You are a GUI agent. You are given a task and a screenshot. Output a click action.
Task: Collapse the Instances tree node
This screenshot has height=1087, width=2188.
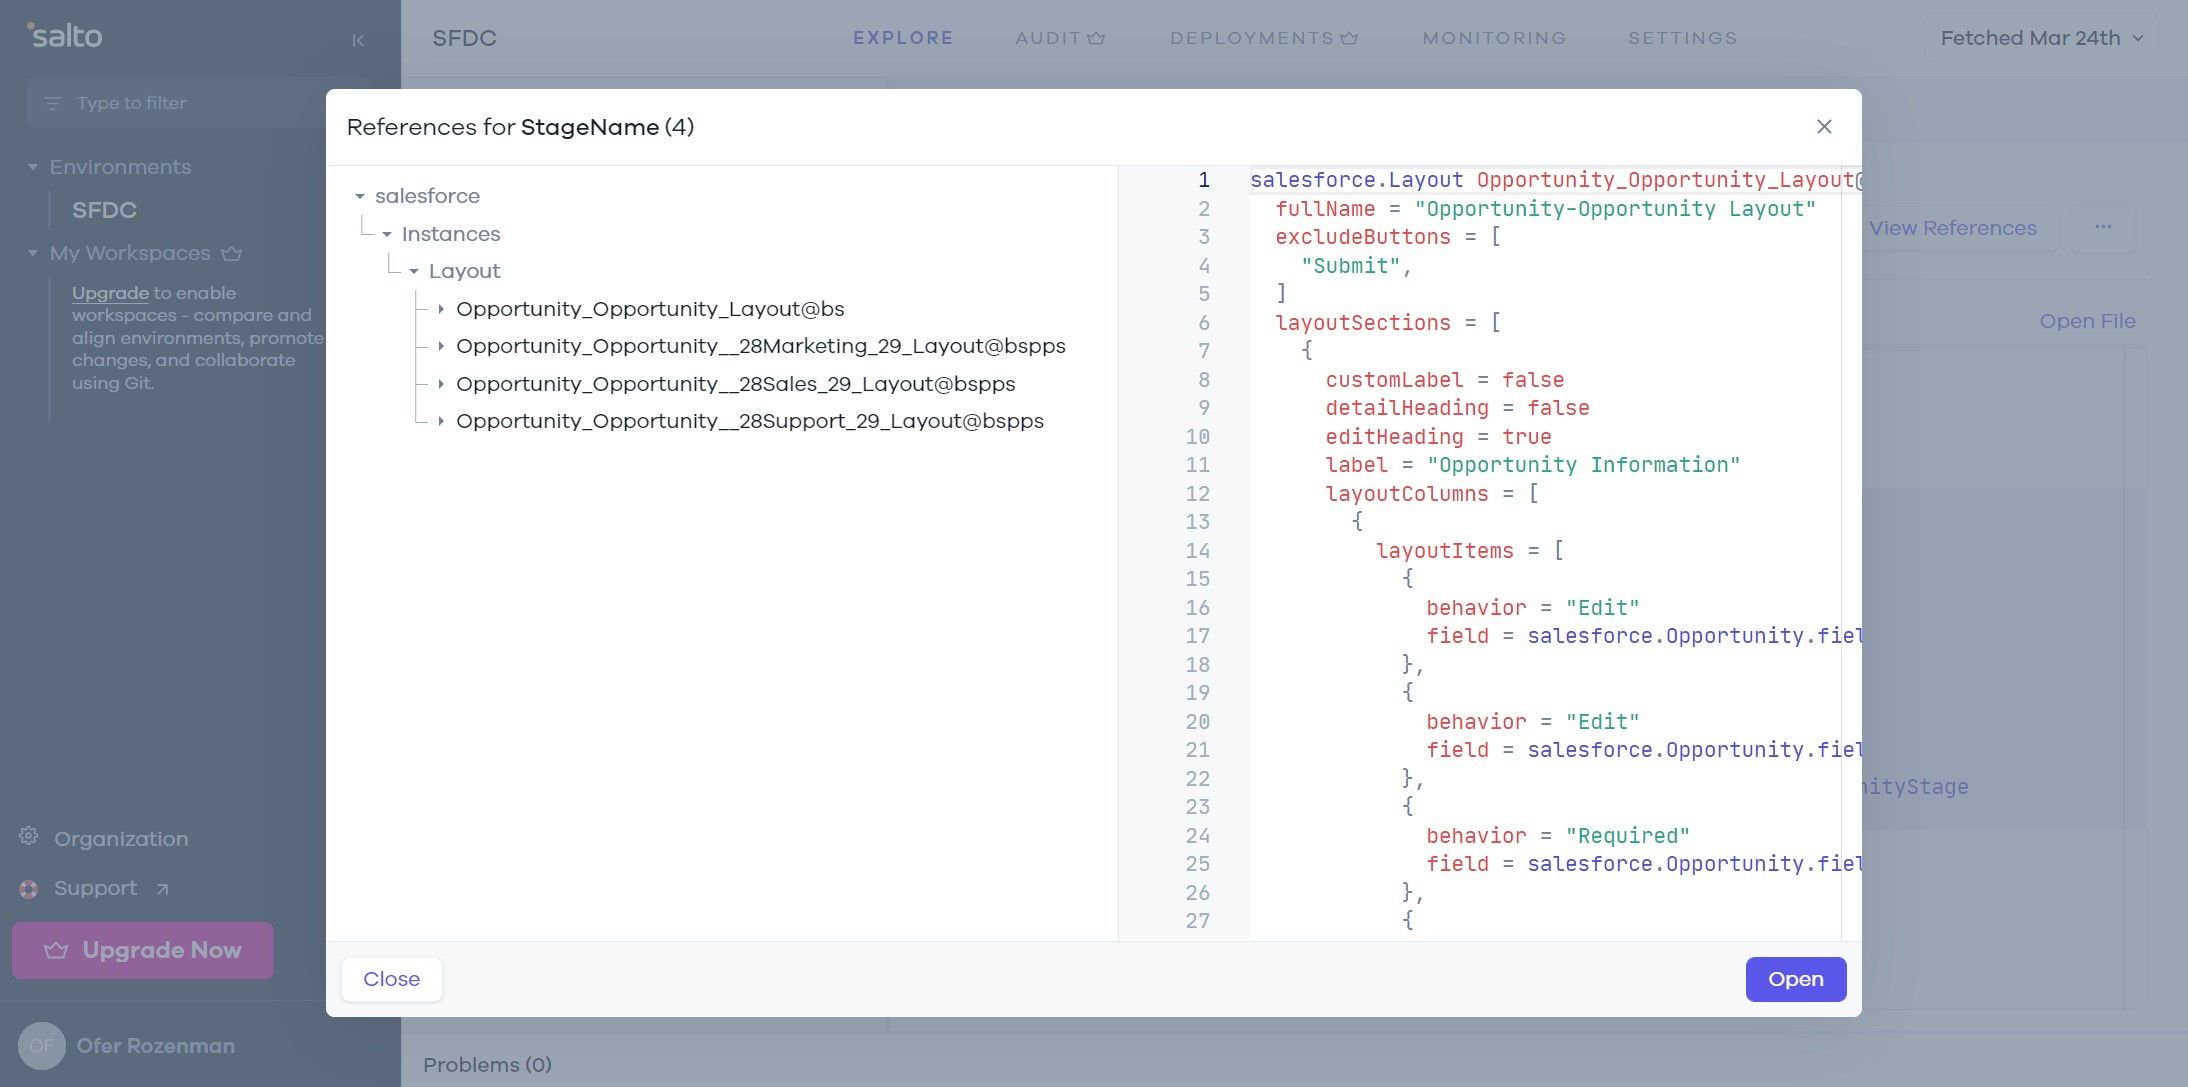coord(387,234)
